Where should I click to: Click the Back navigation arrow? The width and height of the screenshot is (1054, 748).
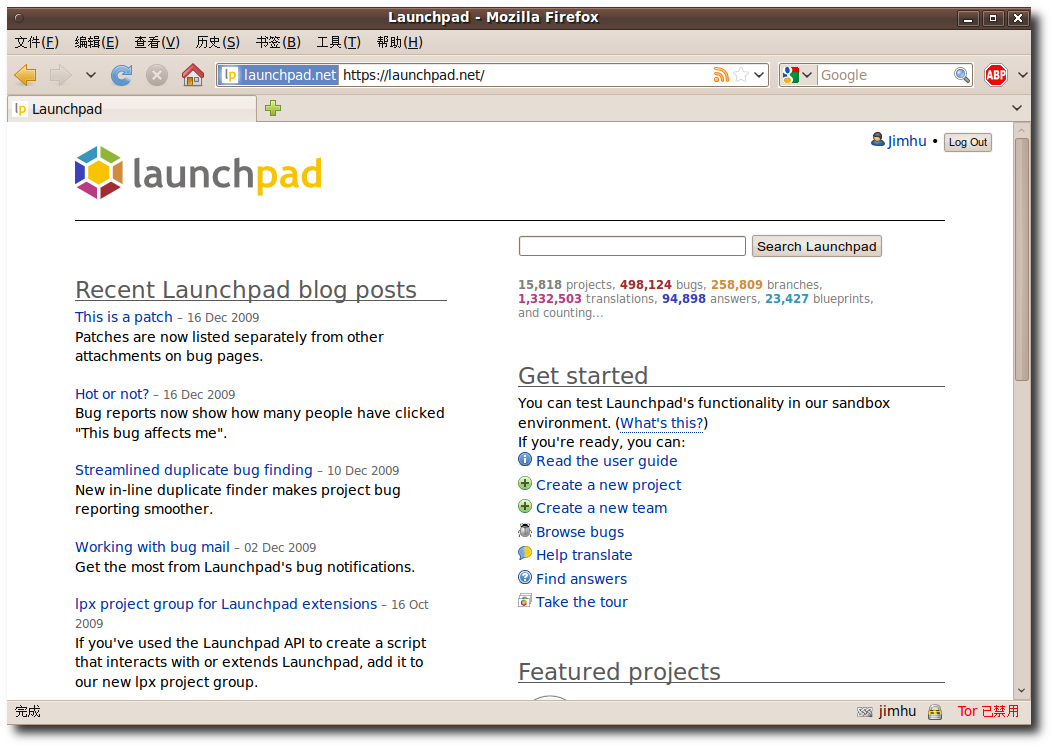26,75
